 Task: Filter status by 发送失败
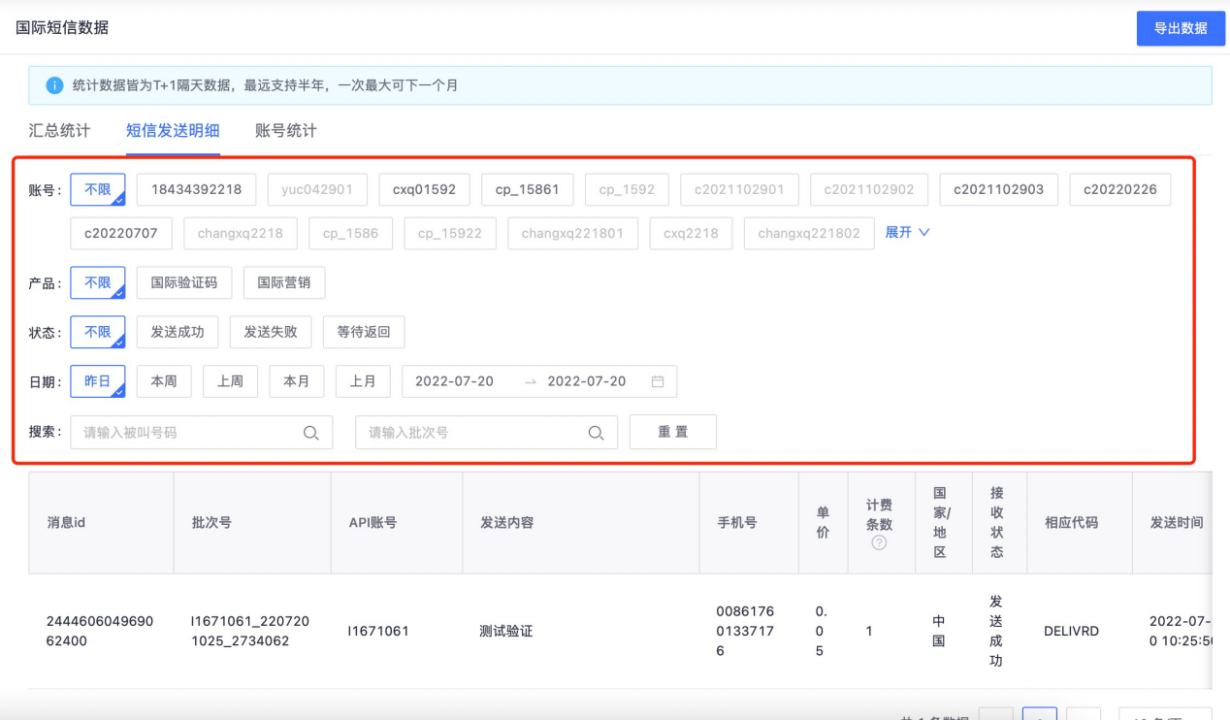271,332
